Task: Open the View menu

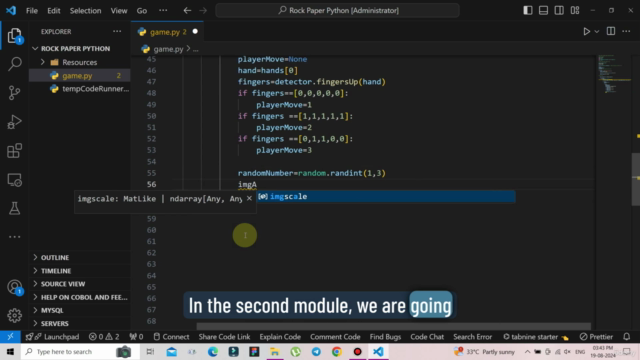Action: (x=119, y=11)
